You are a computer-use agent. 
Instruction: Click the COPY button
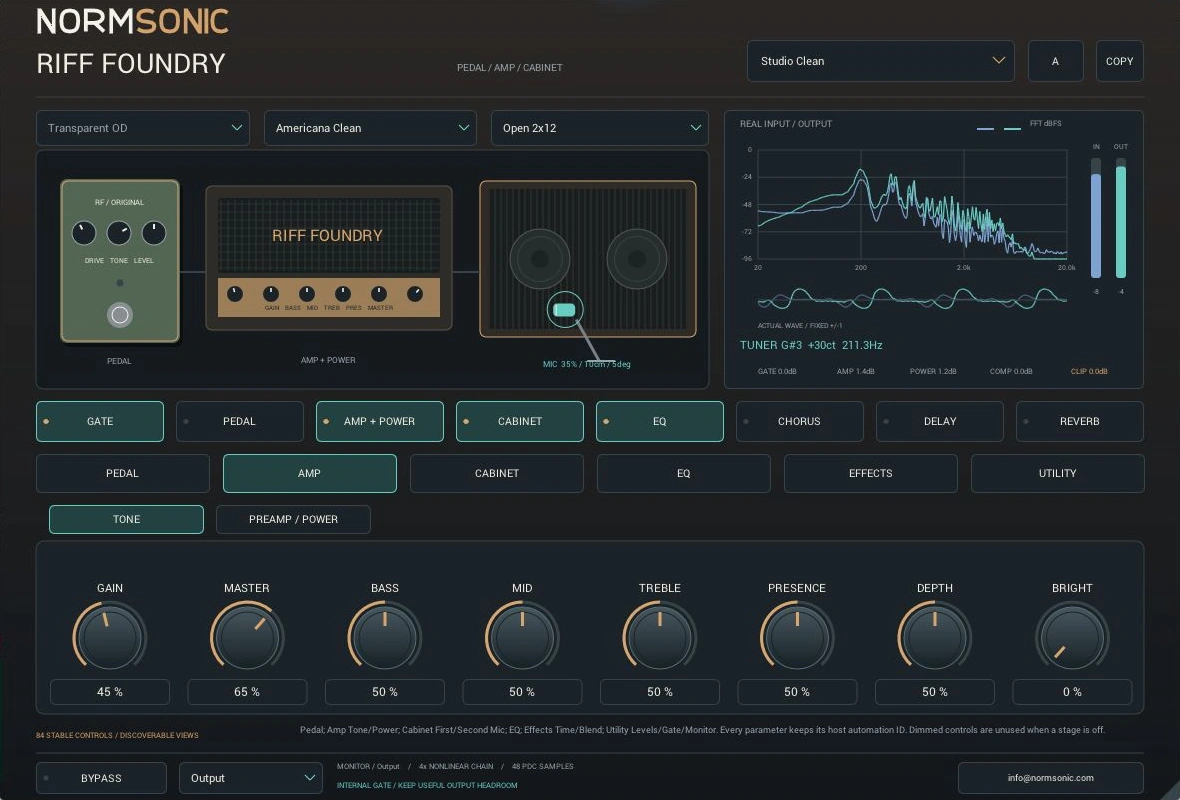(1119, 61)
